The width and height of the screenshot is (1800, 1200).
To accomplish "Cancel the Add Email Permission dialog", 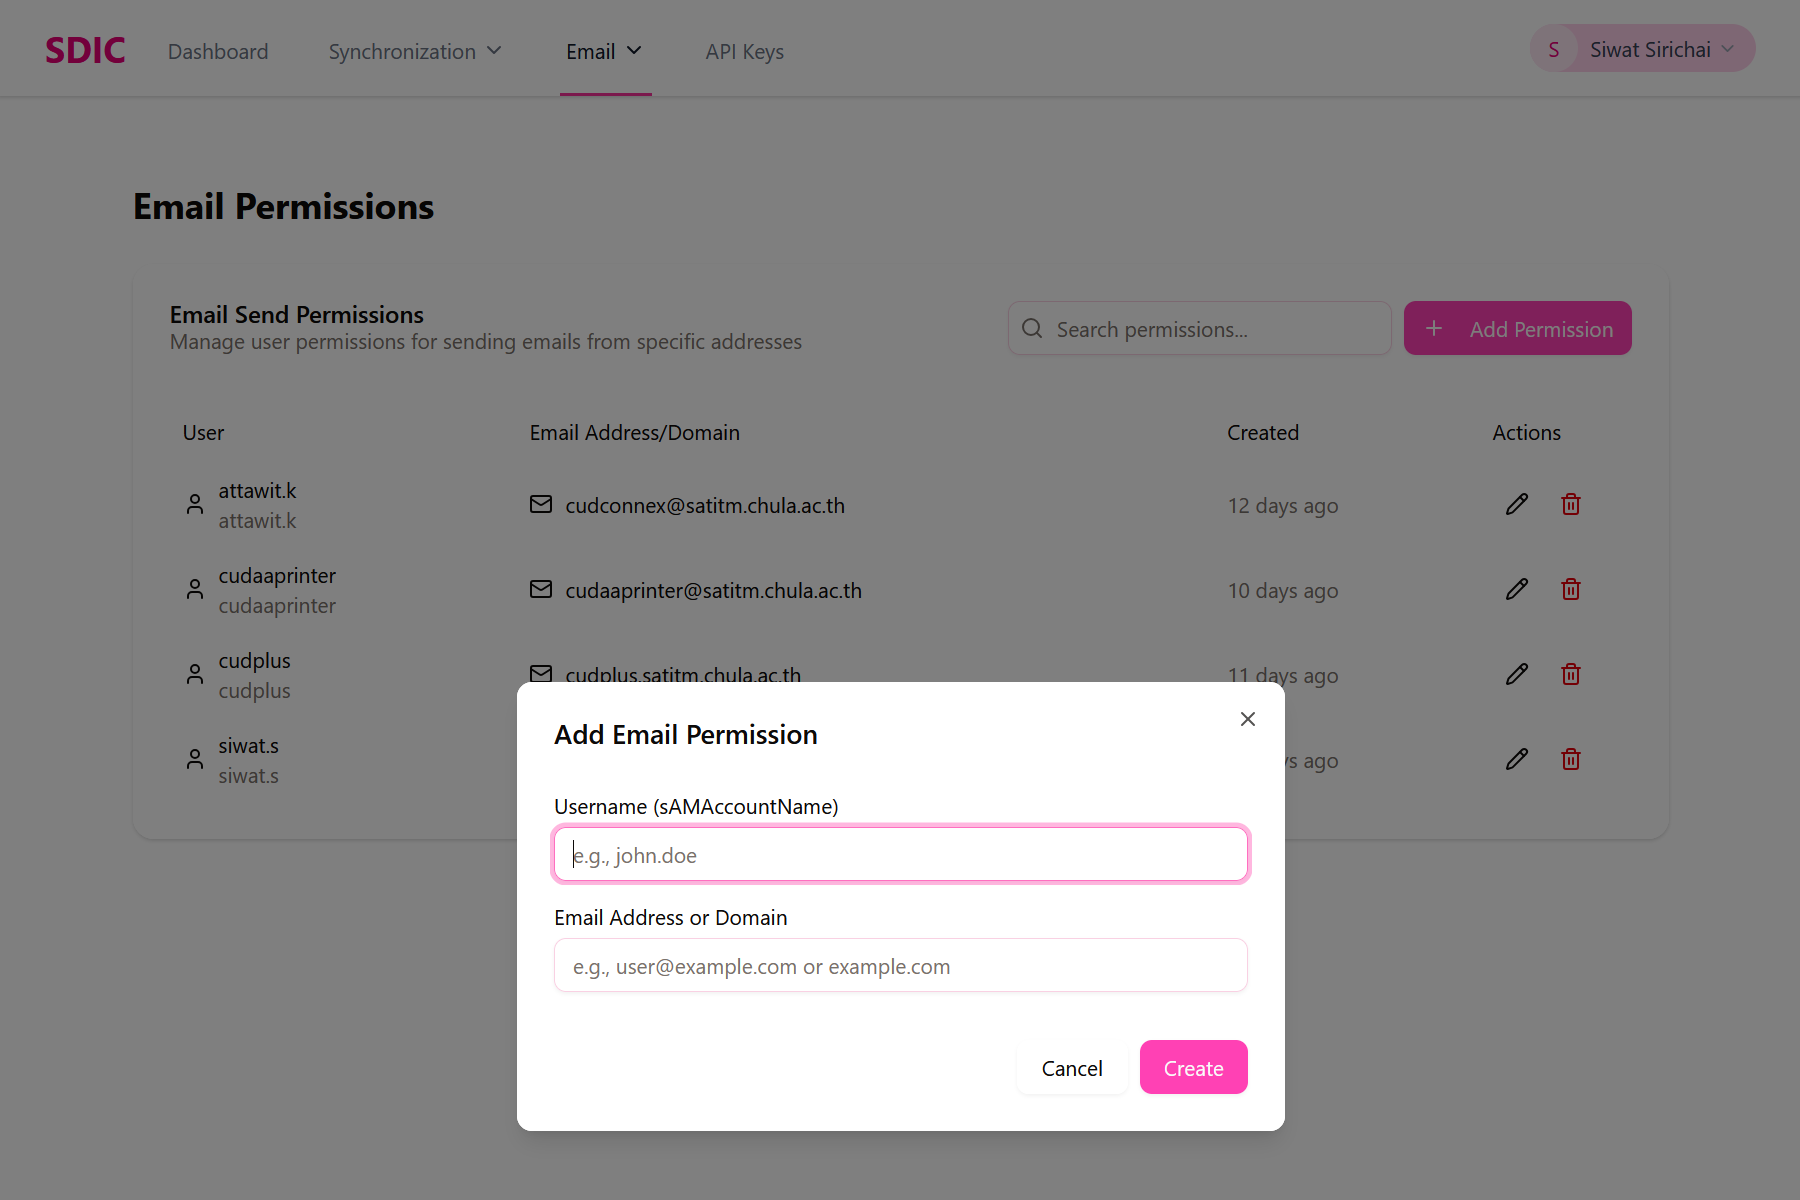I will [x=1072, y=1067].
